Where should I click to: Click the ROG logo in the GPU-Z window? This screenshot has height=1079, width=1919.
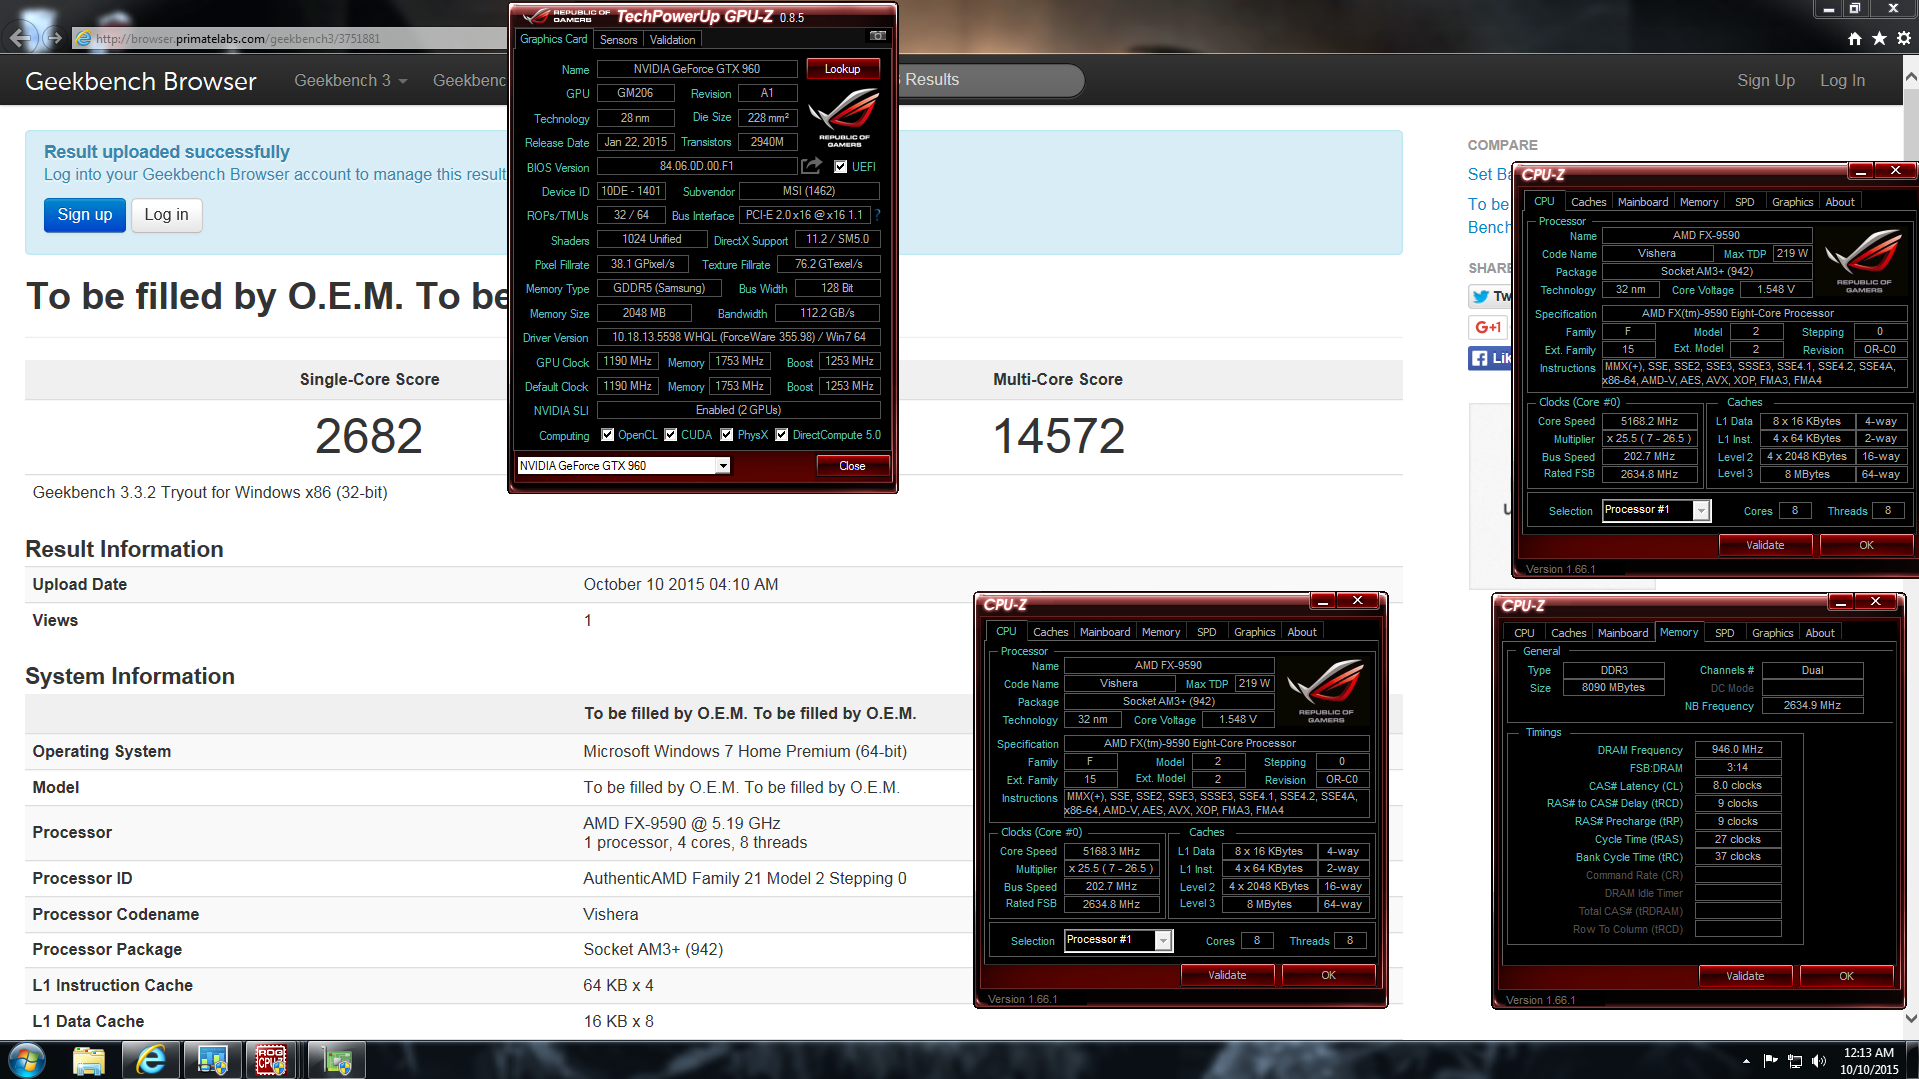pyautogui.click(x=843, y=117)
